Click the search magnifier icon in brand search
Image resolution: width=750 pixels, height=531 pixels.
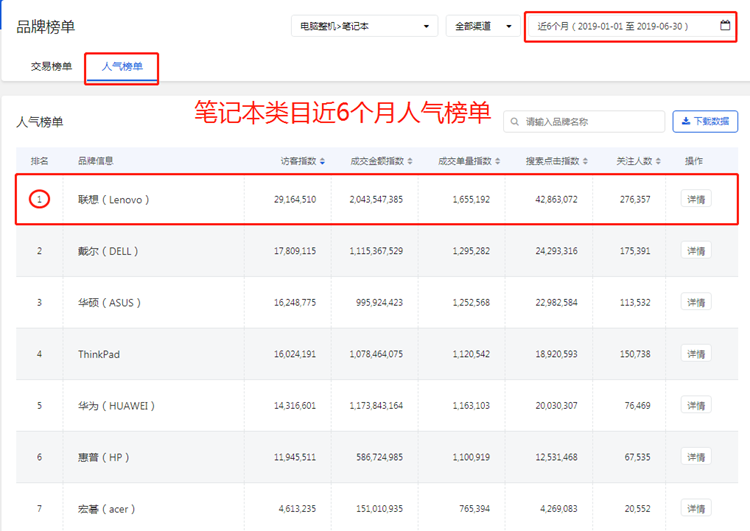click(x=514, y=122)
